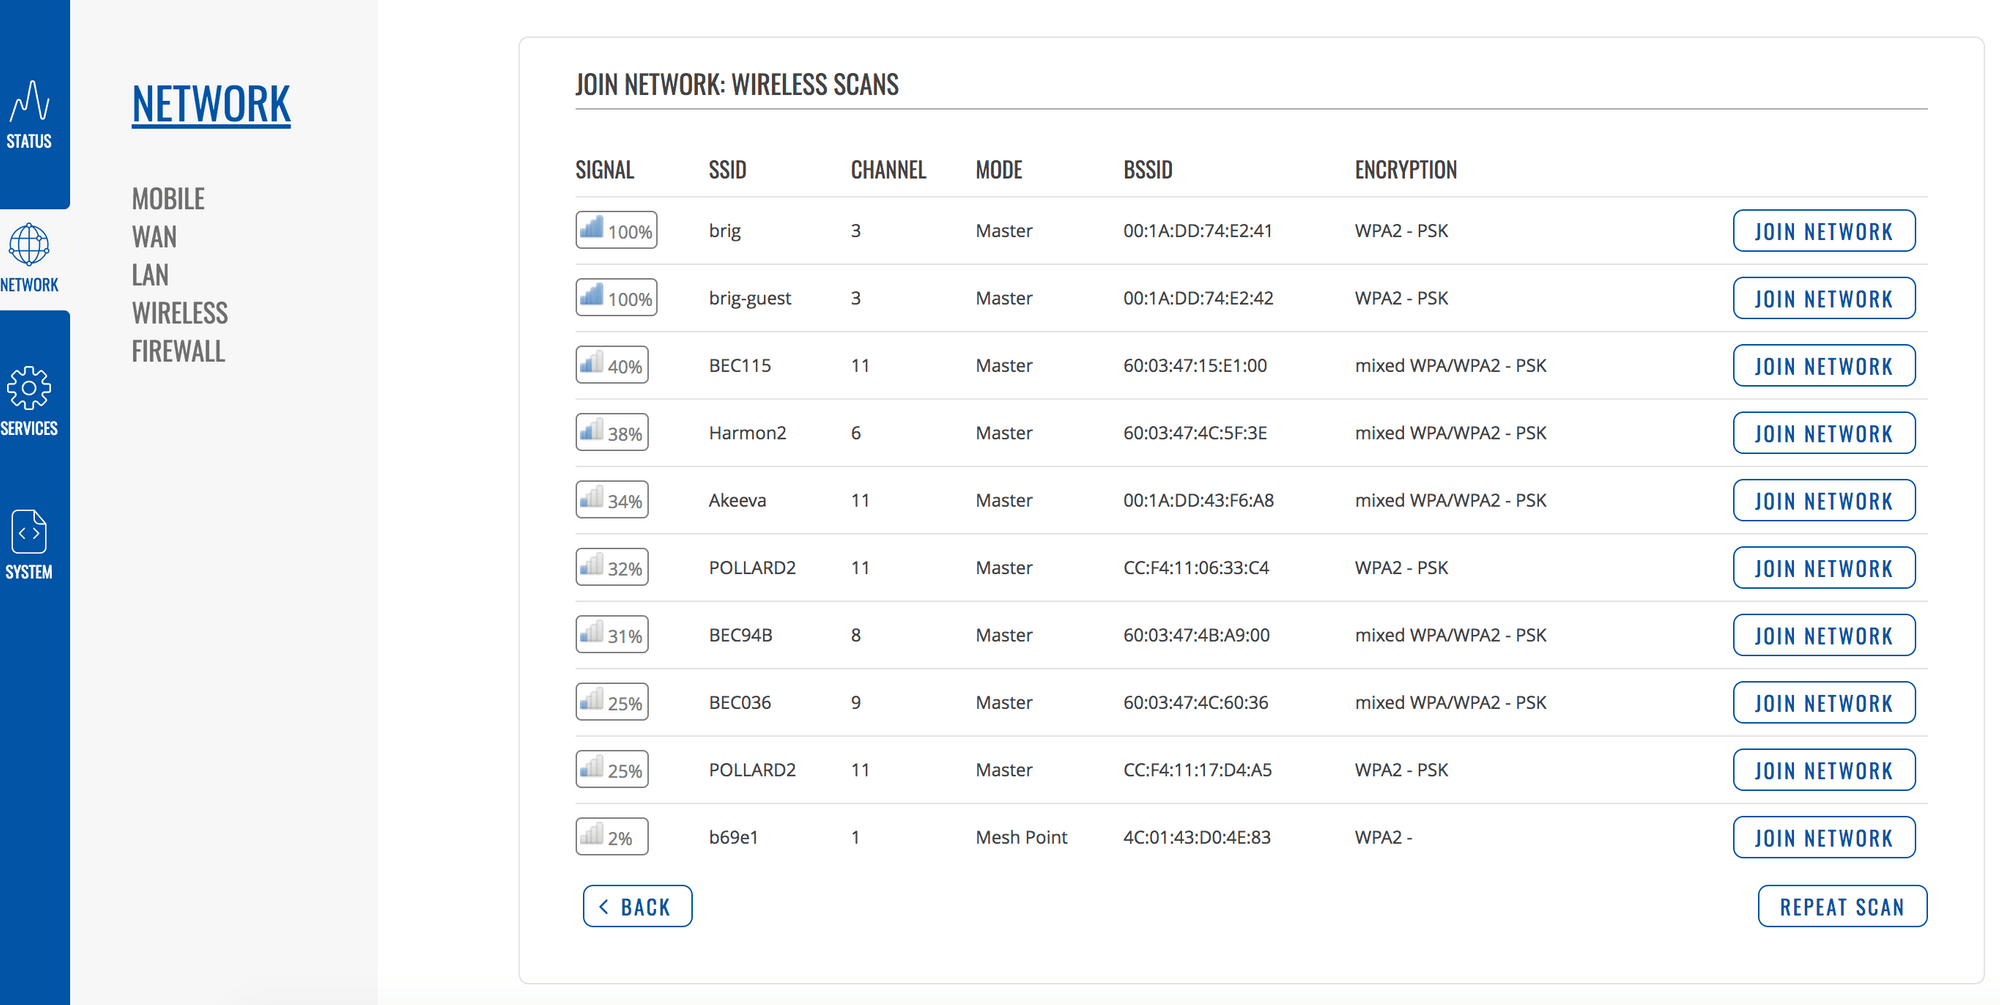Join the brig-guest network

pyautogui.click(x=1824, y=298)
